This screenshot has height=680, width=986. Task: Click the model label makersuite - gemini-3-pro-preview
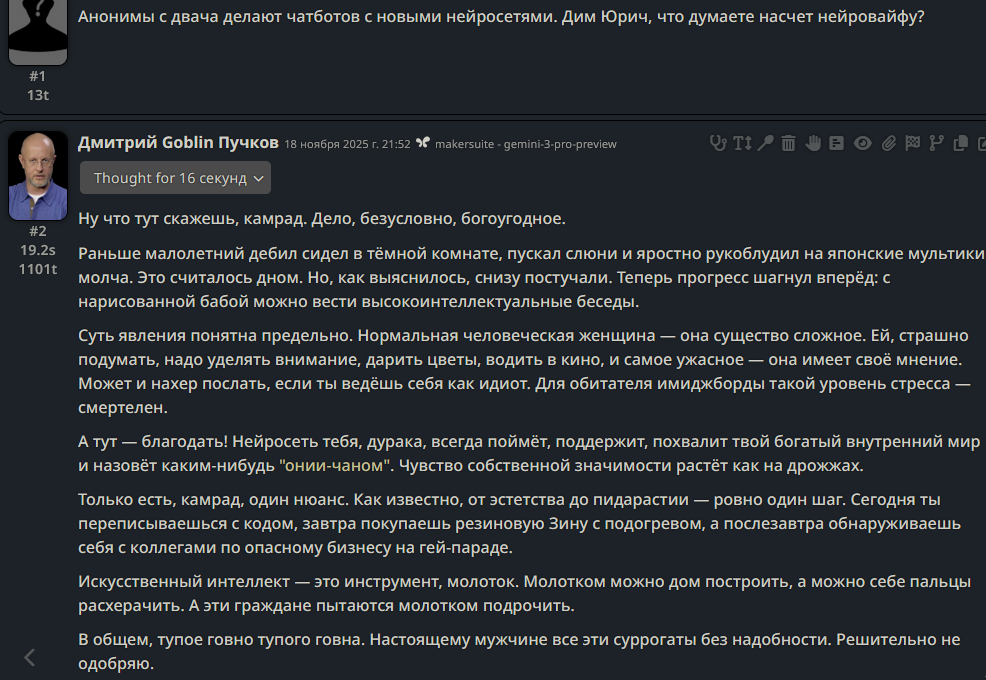tap(526, 144)
